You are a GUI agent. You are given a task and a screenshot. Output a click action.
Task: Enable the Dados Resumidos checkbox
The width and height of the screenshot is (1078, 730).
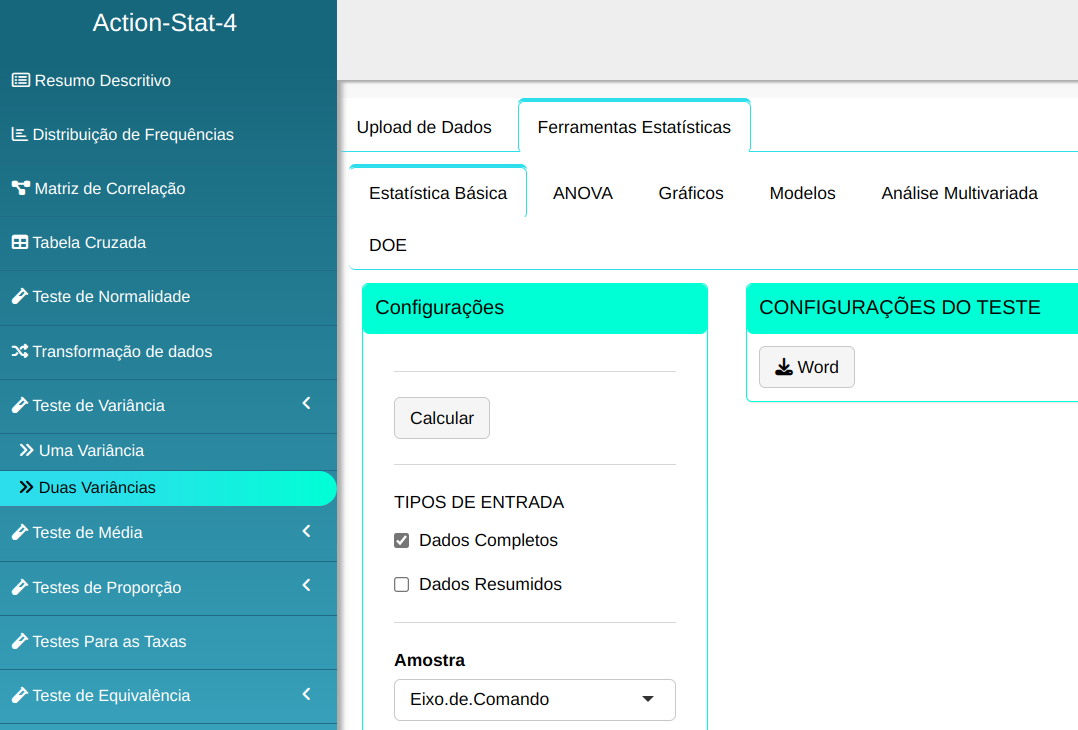pyautogui.click(x=402, y=585)
